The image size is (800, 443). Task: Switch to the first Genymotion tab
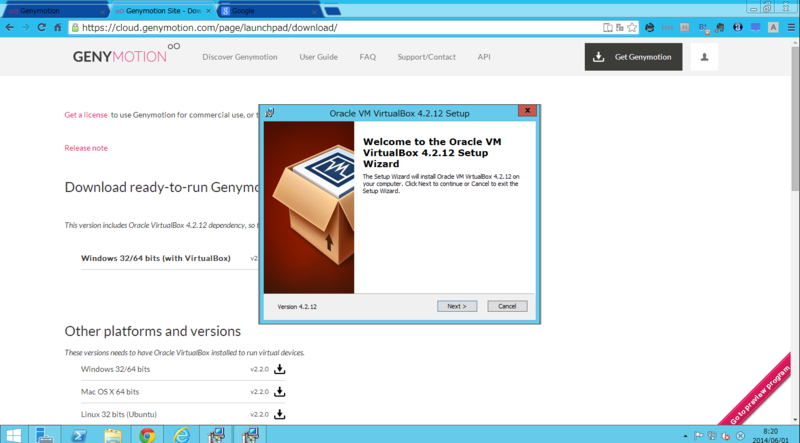pyautogui.click(x=54, y=11)
